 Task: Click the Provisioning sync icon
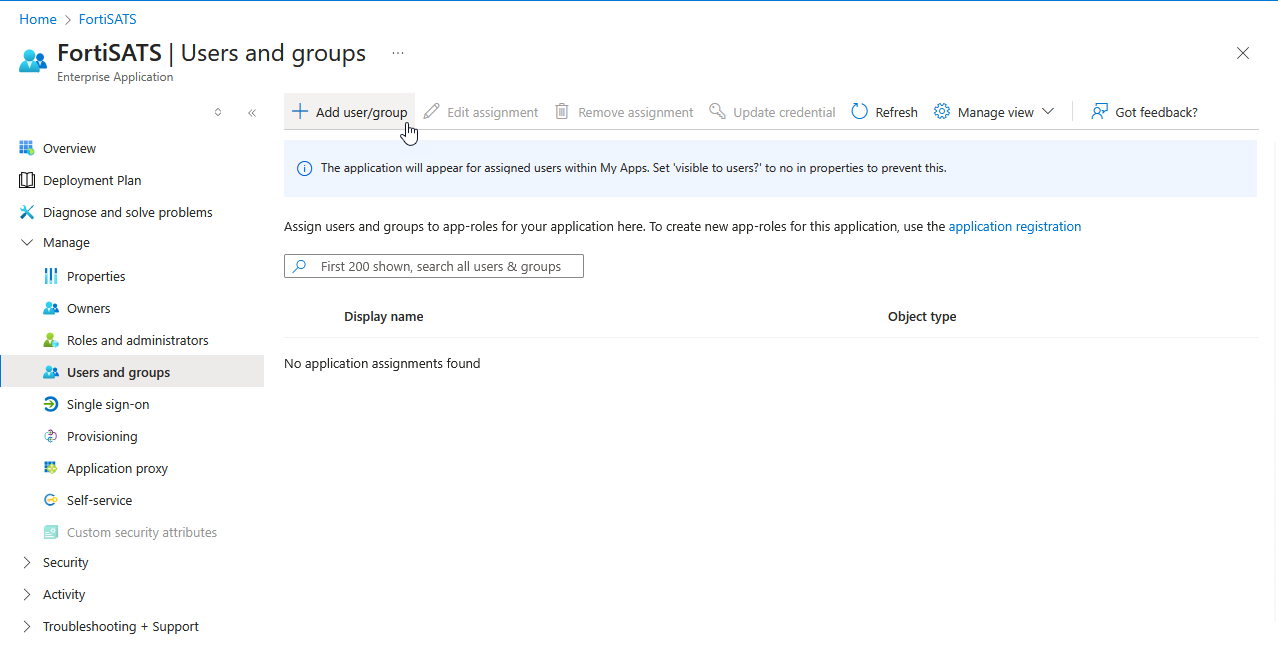click(51, 436)
